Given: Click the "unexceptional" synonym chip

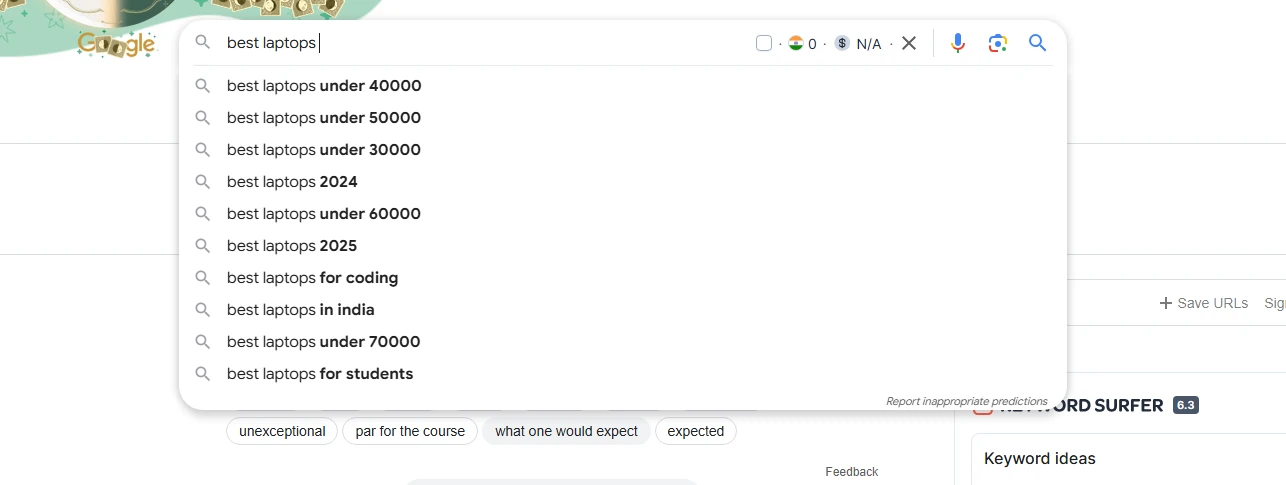Looking at the screenshot, I should (x=282, y=431).
